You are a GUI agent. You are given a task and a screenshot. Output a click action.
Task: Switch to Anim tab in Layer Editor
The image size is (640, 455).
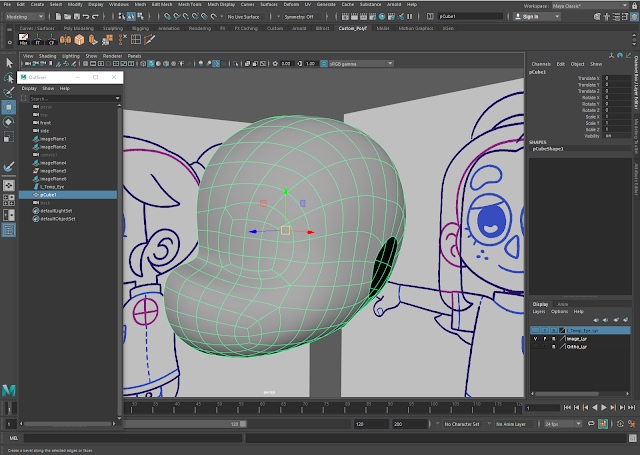(x=562, y=304)
